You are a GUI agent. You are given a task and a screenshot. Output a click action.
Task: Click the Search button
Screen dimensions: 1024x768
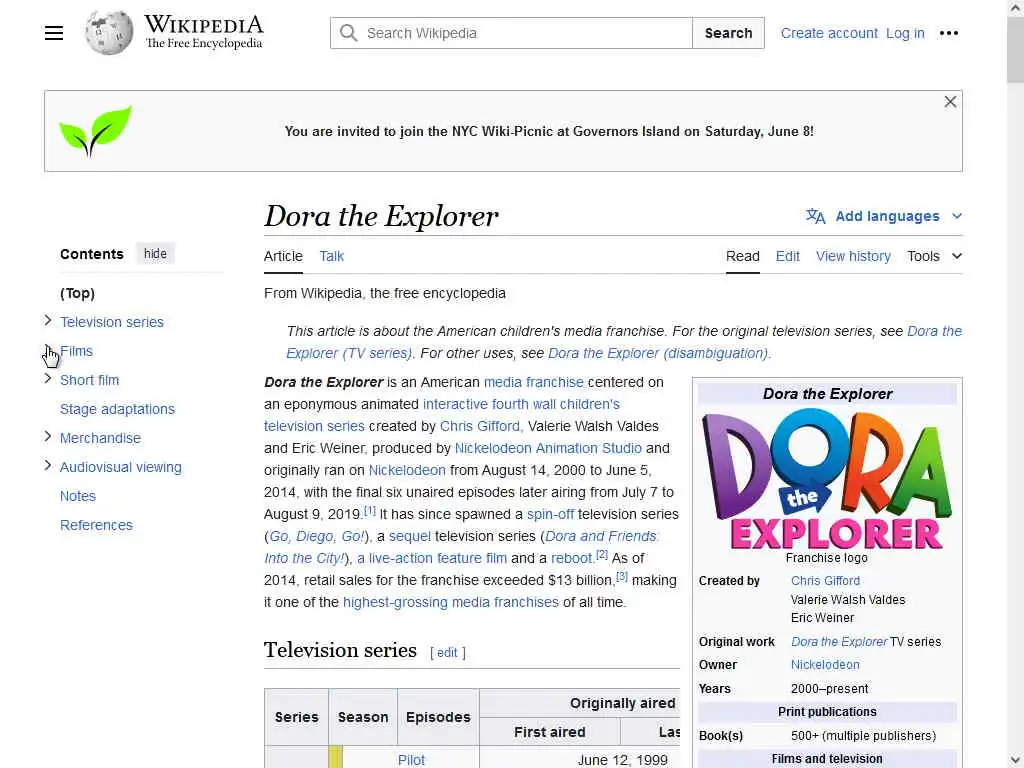(728, 33)
